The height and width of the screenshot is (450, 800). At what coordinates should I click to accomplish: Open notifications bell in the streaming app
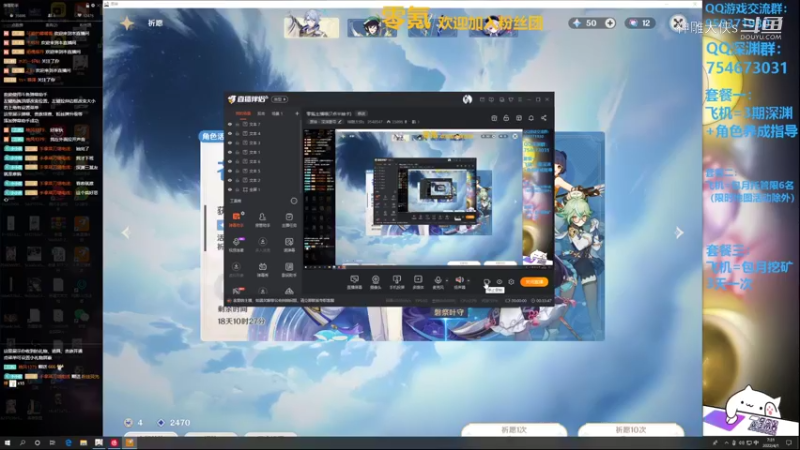(x=531, y=118)
